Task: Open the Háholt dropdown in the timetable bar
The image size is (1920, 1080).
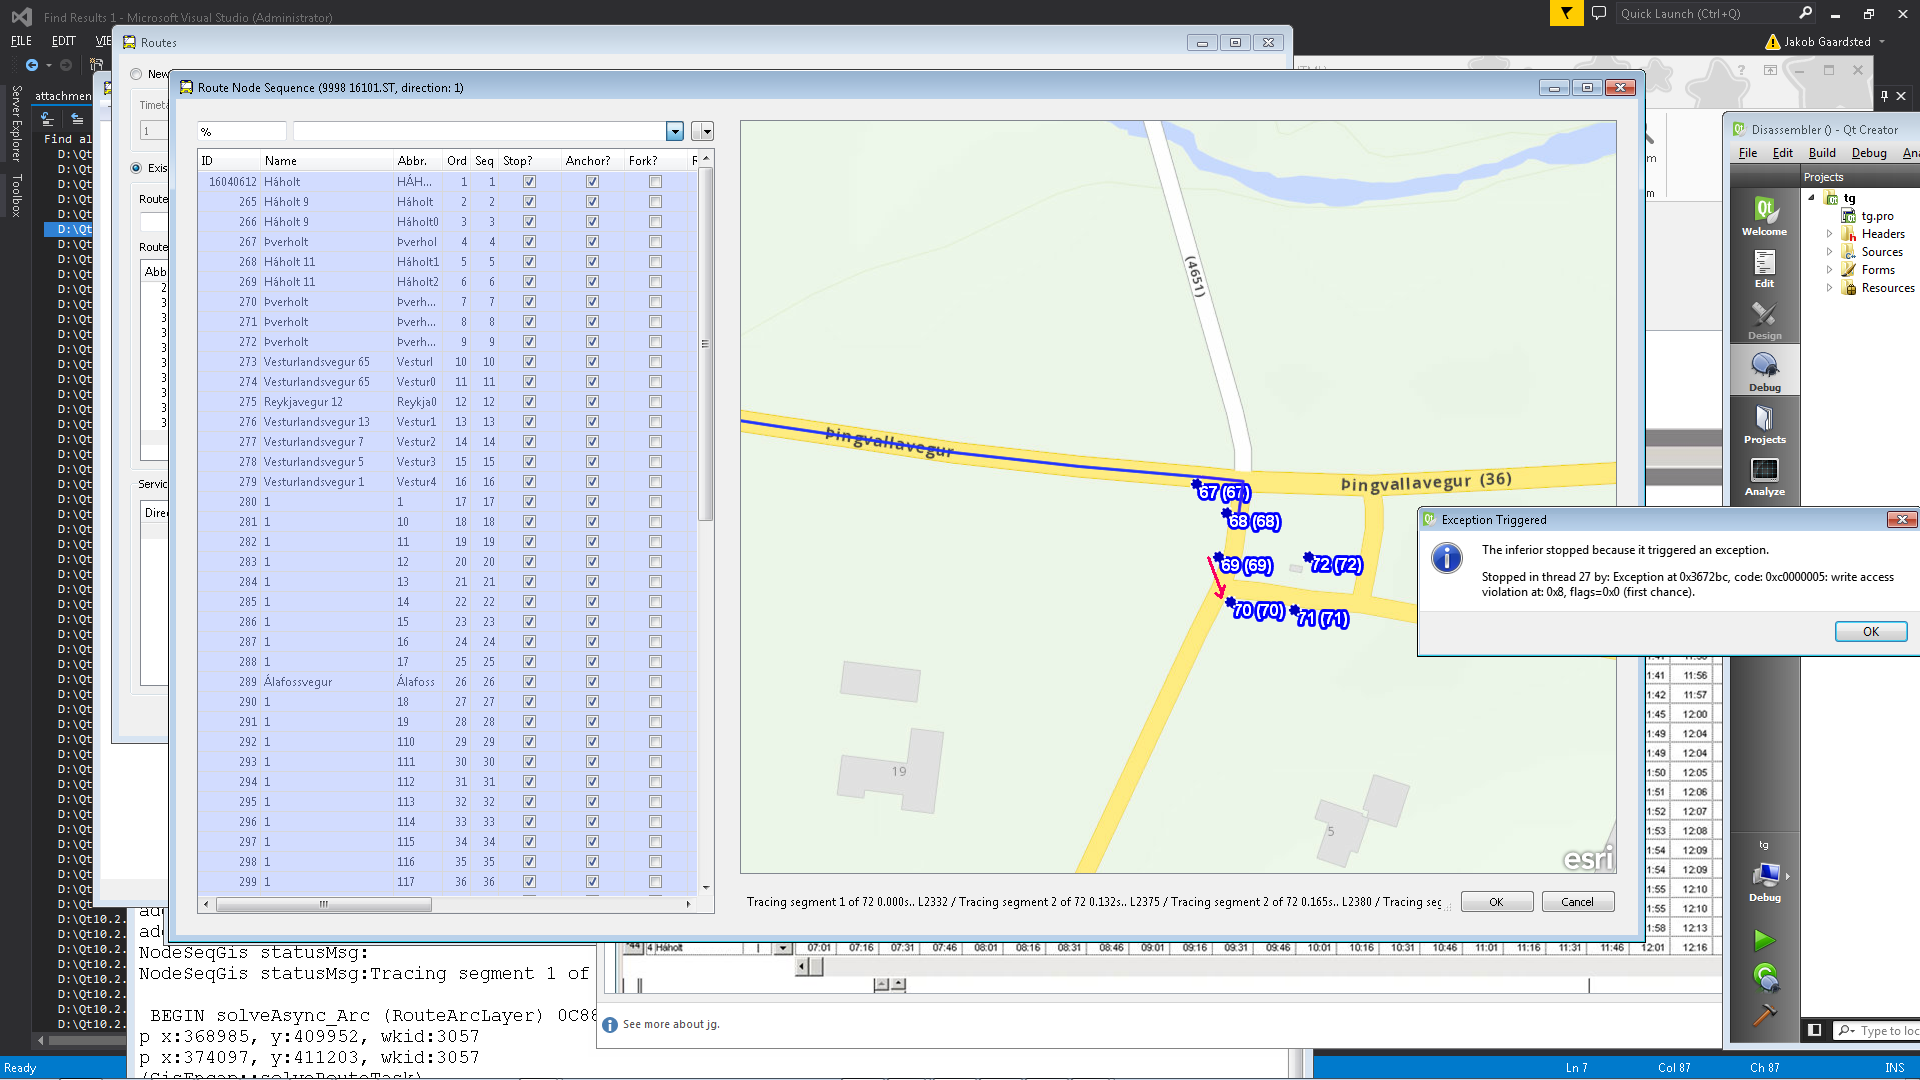Action: tap(783, 948)
